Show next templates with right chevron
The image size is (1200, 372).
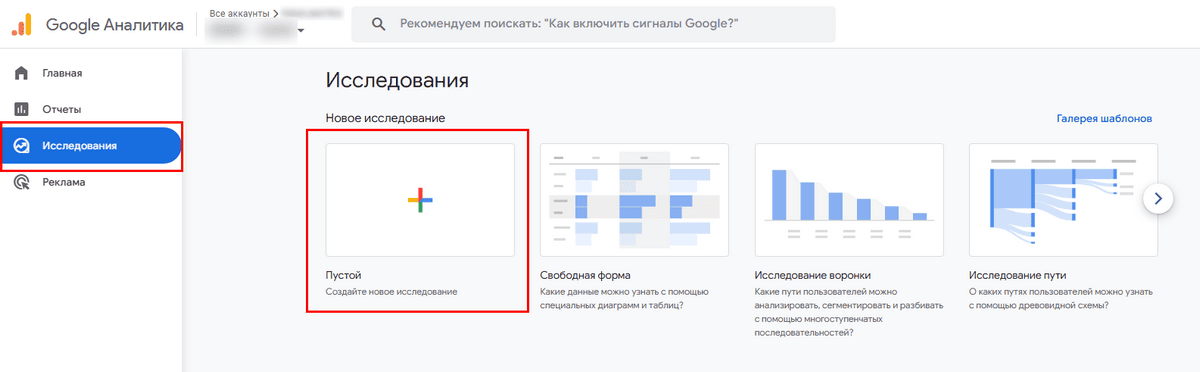[x=1158, y=199]
